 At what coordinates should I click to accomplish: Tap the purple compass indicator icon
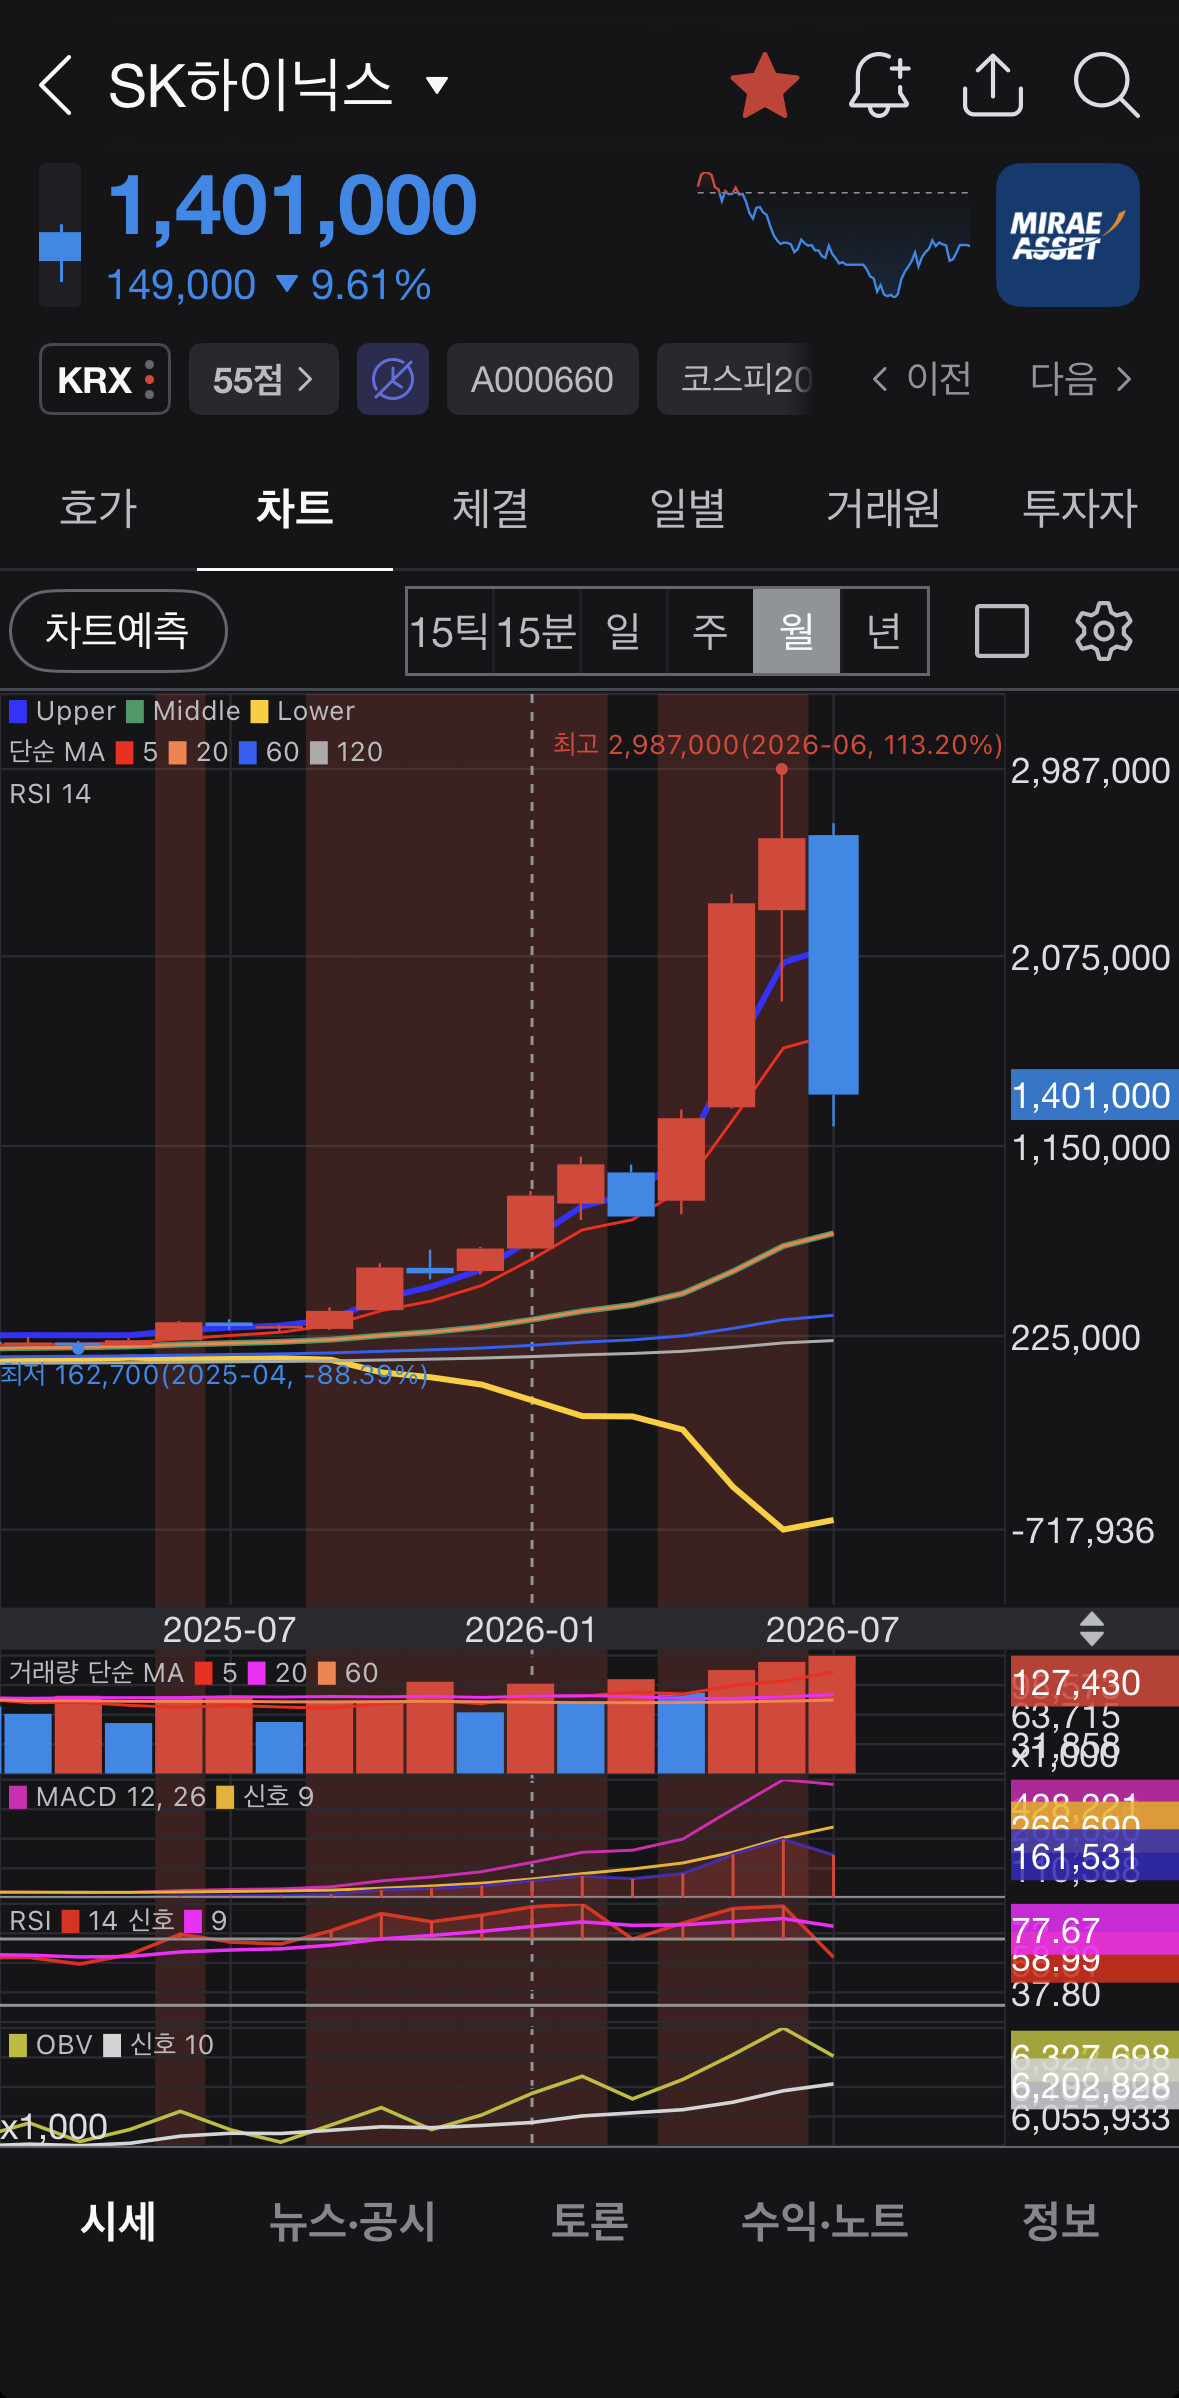pyautogui.click(x=393, y=379)
